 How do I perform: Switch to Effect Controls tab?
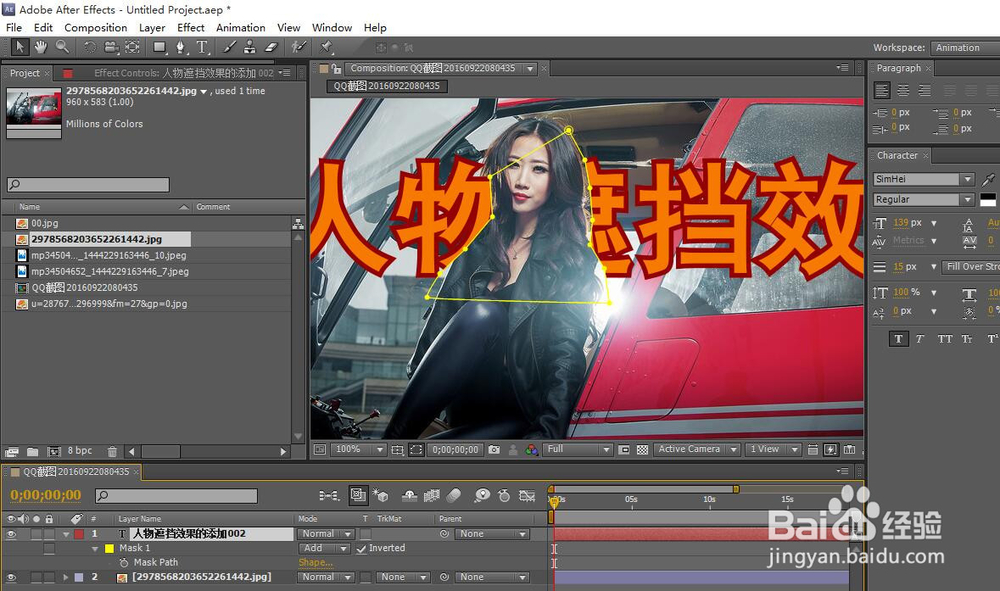[184, 73]
